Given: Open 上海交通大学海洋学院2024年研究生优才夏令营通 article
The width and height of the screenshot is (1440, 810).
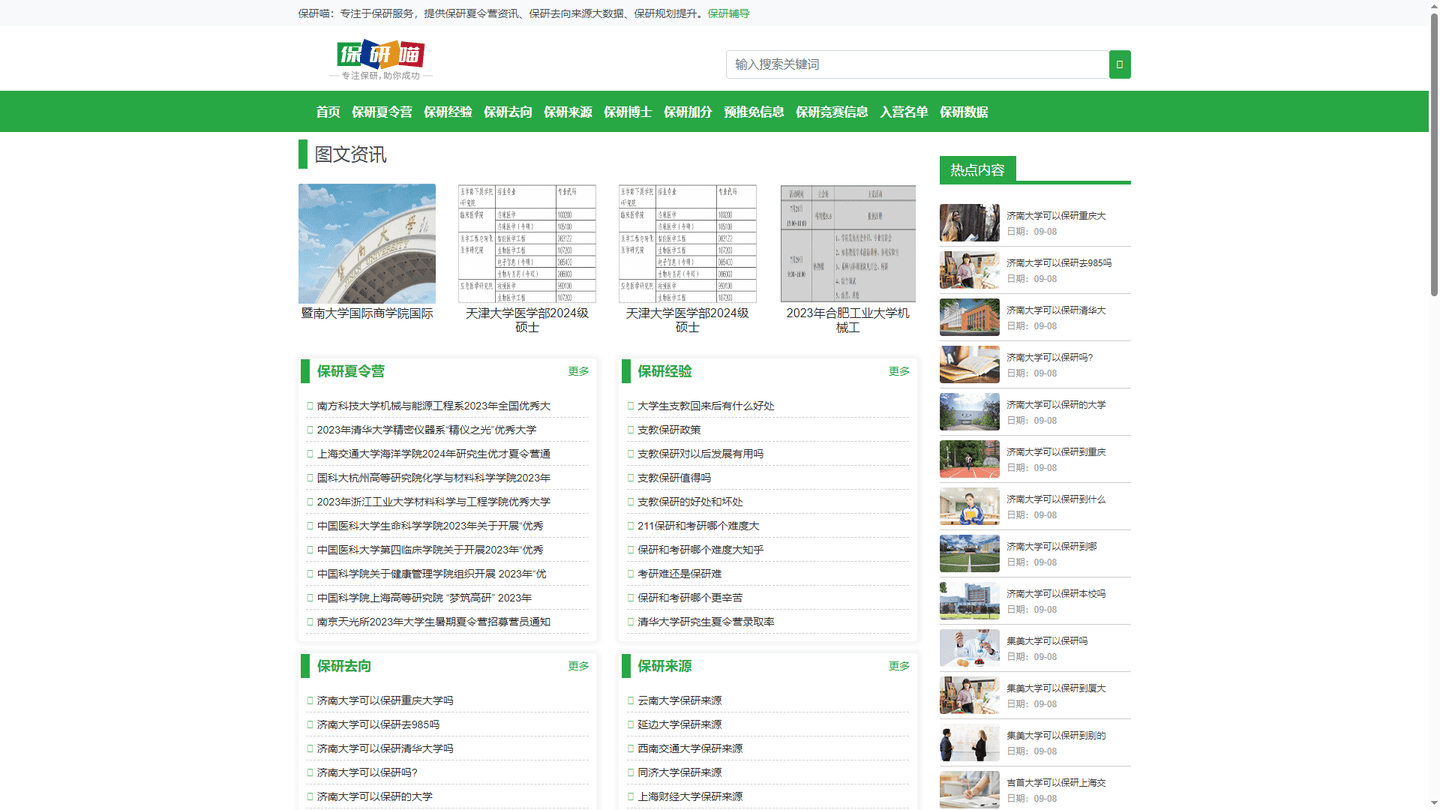Looking at the screenshot, I should [x=434, y=454].
